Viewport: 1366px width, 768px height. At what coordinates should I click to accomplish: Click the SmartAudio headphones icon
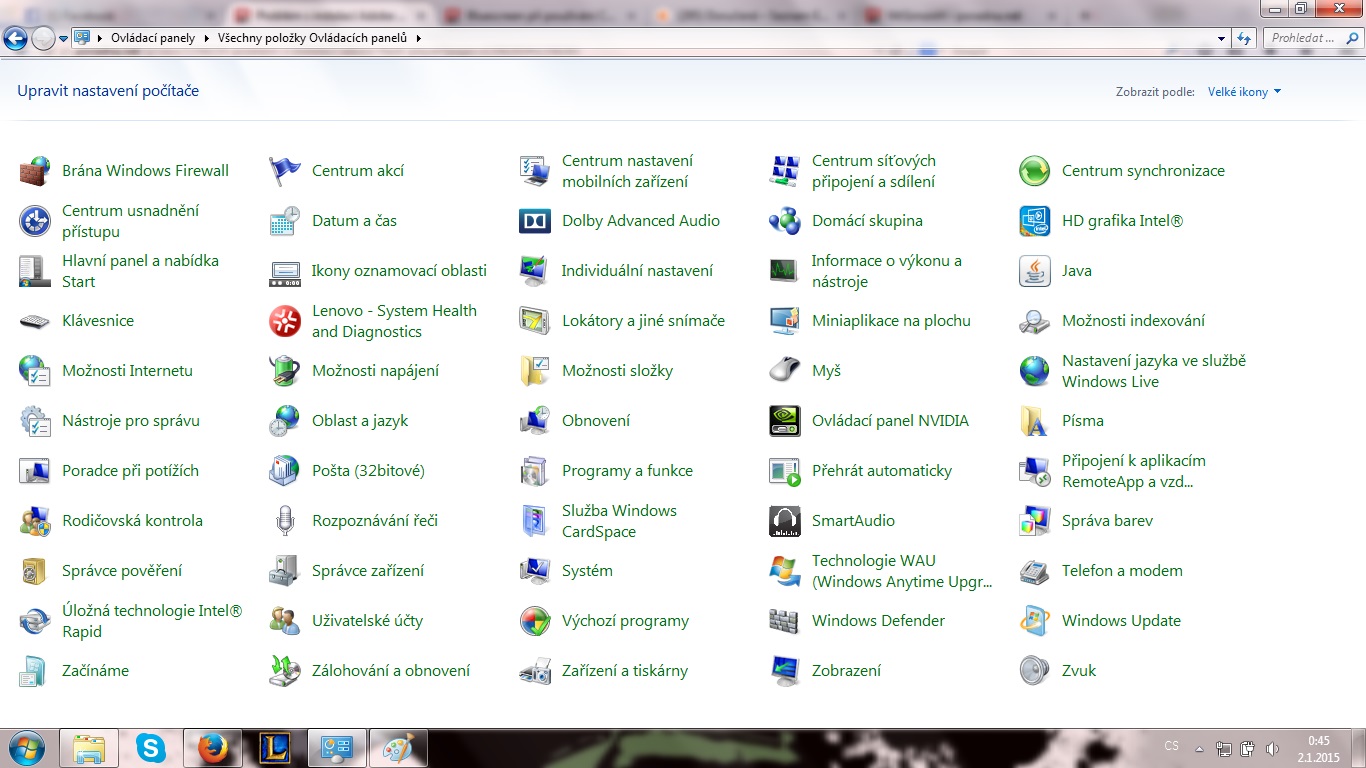pos(784,521)
